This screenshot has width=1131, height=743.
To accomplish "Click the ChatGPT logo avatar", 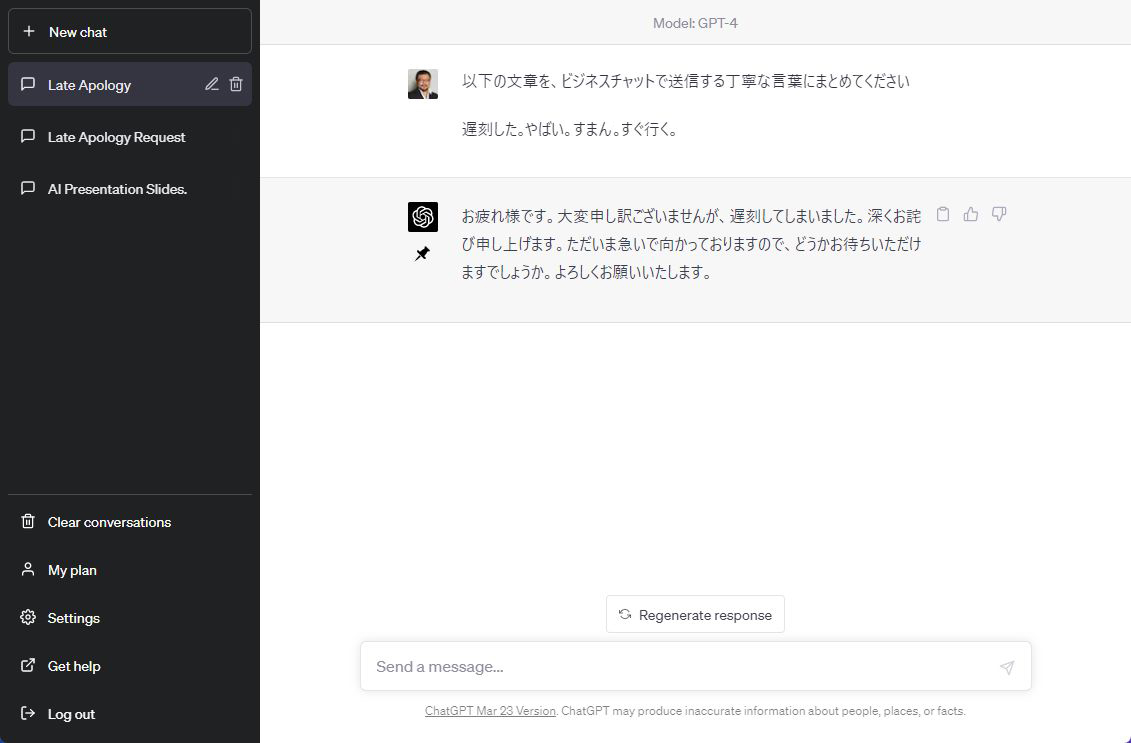I will (x=422, y=217).
